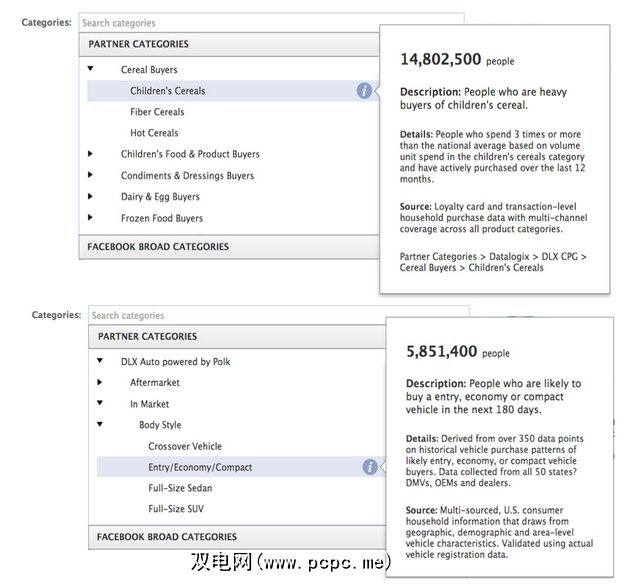The height and width of the screenshot is (585, 625).
Task: Select the Body Style label
Action: [x=160, y=425]
